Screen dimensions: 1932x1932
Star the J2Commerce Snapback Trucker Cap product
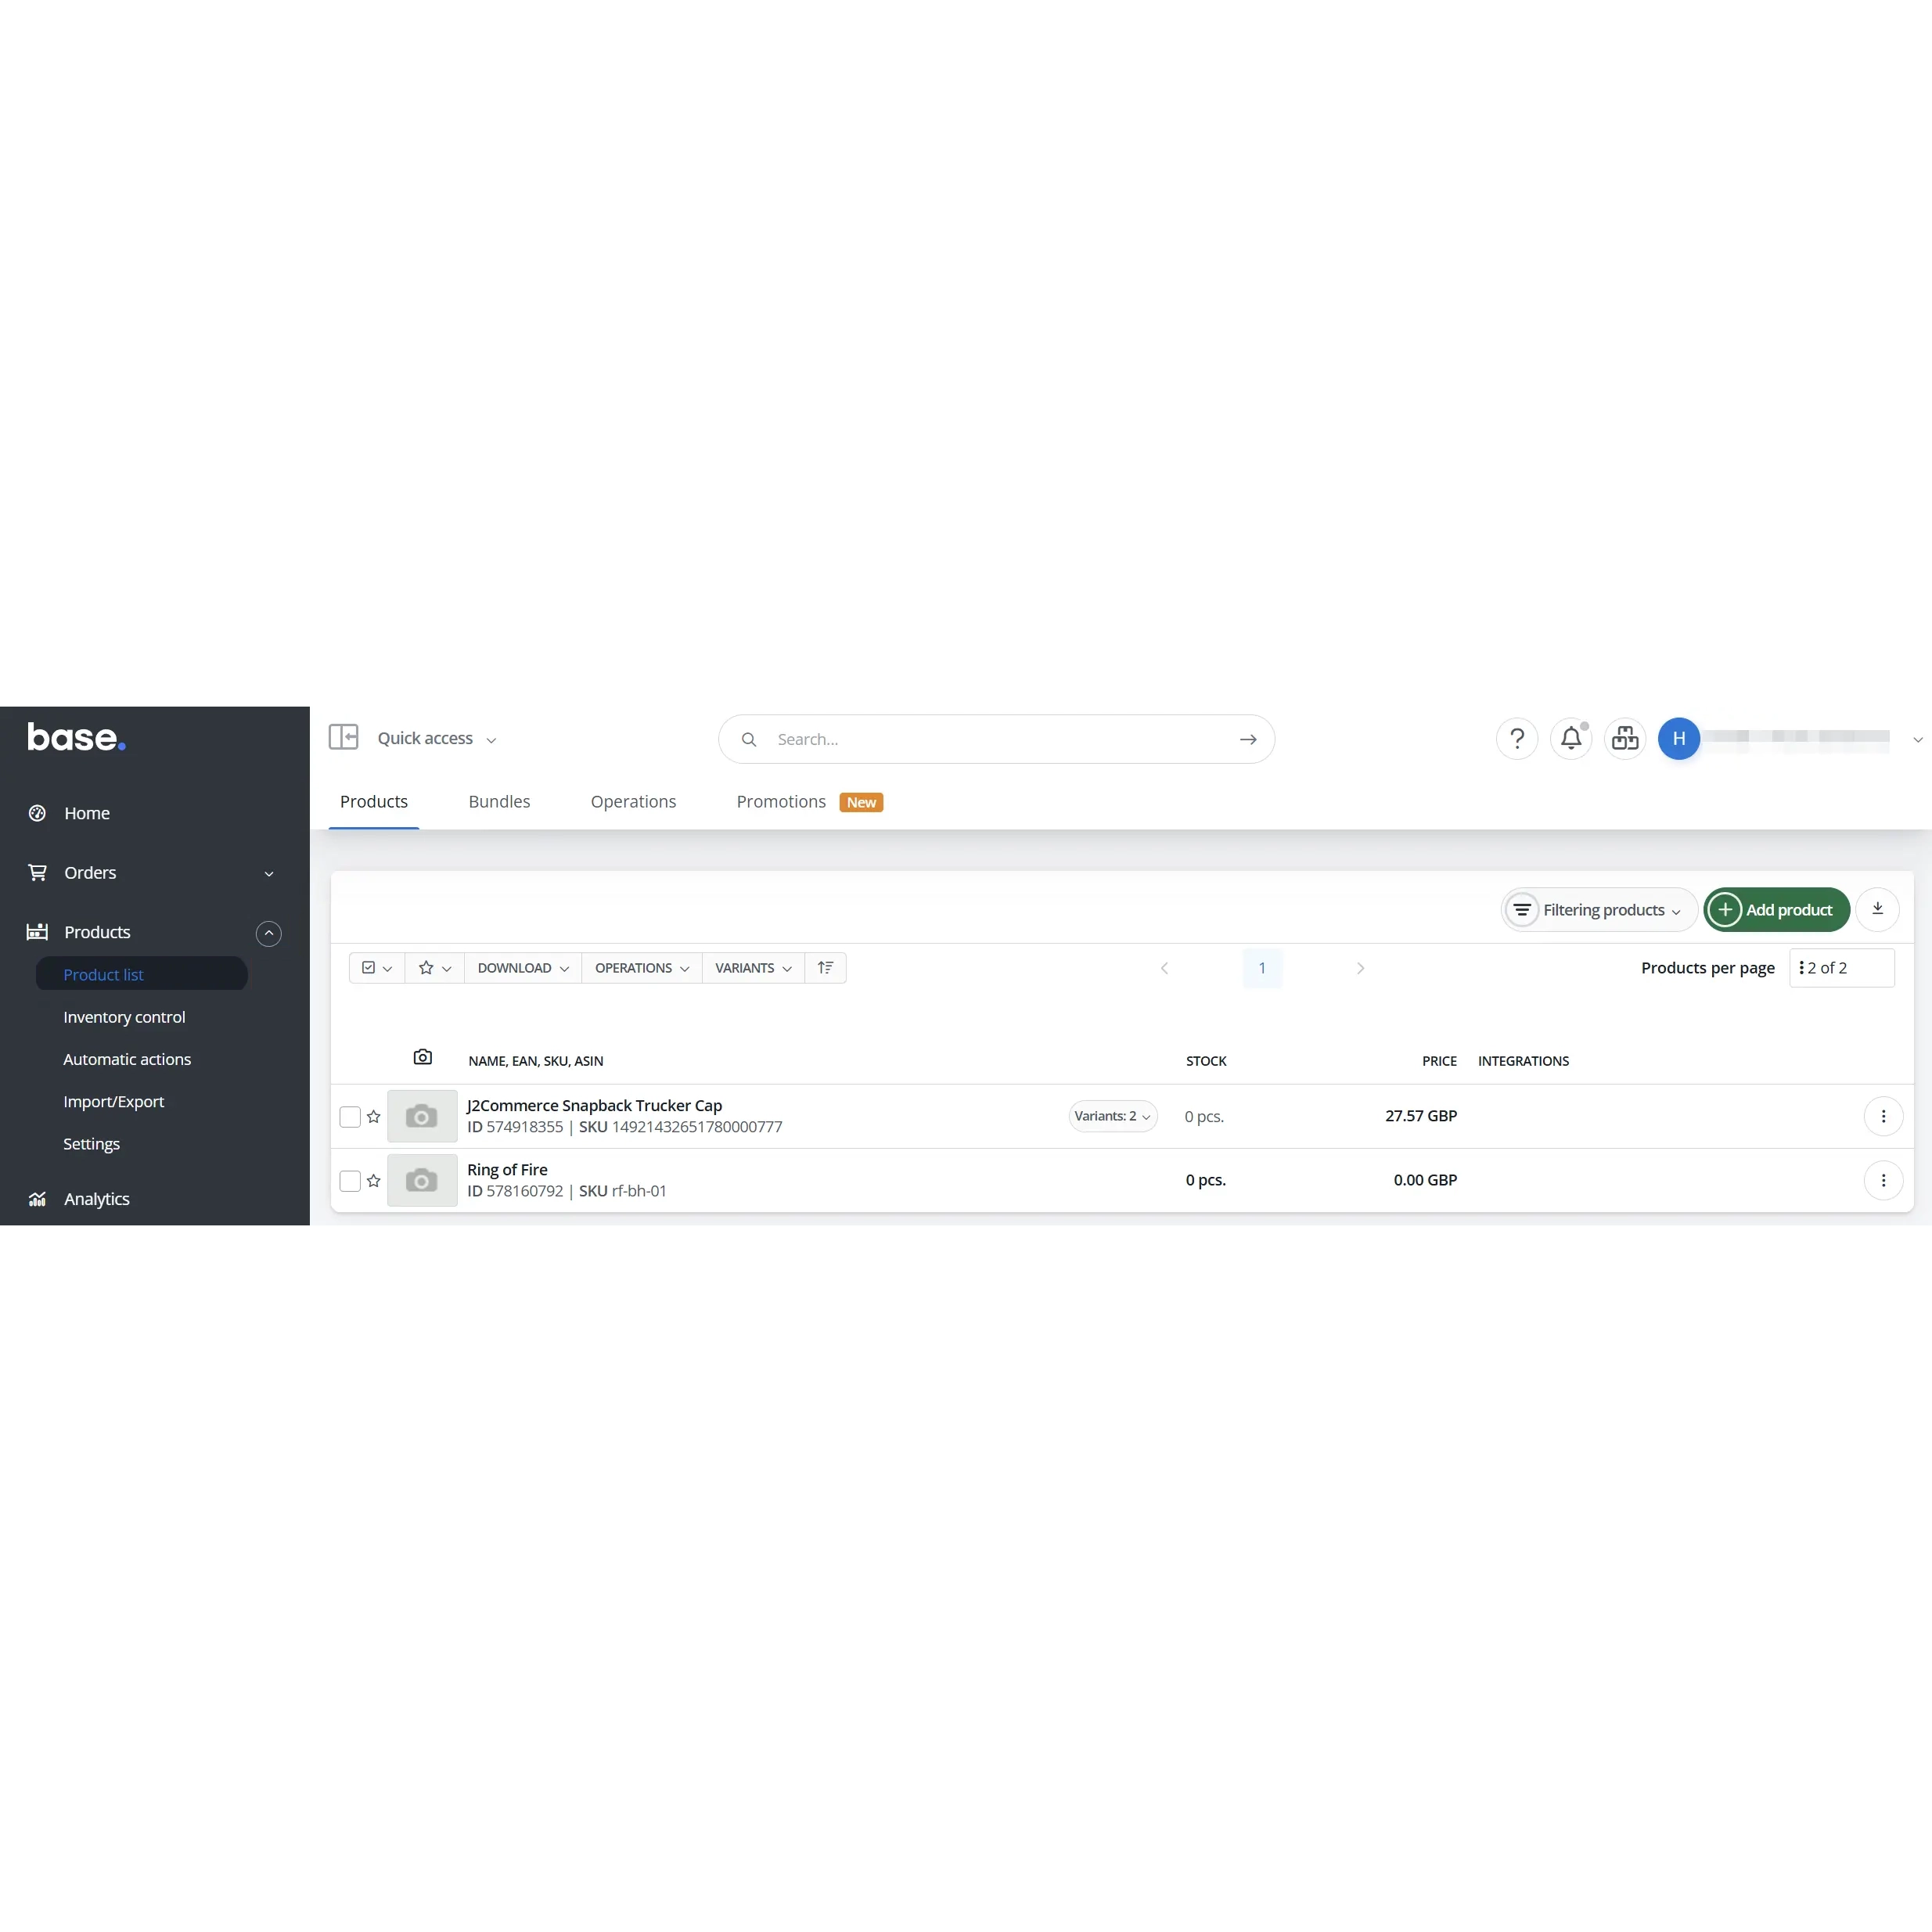coord(374,1116)
